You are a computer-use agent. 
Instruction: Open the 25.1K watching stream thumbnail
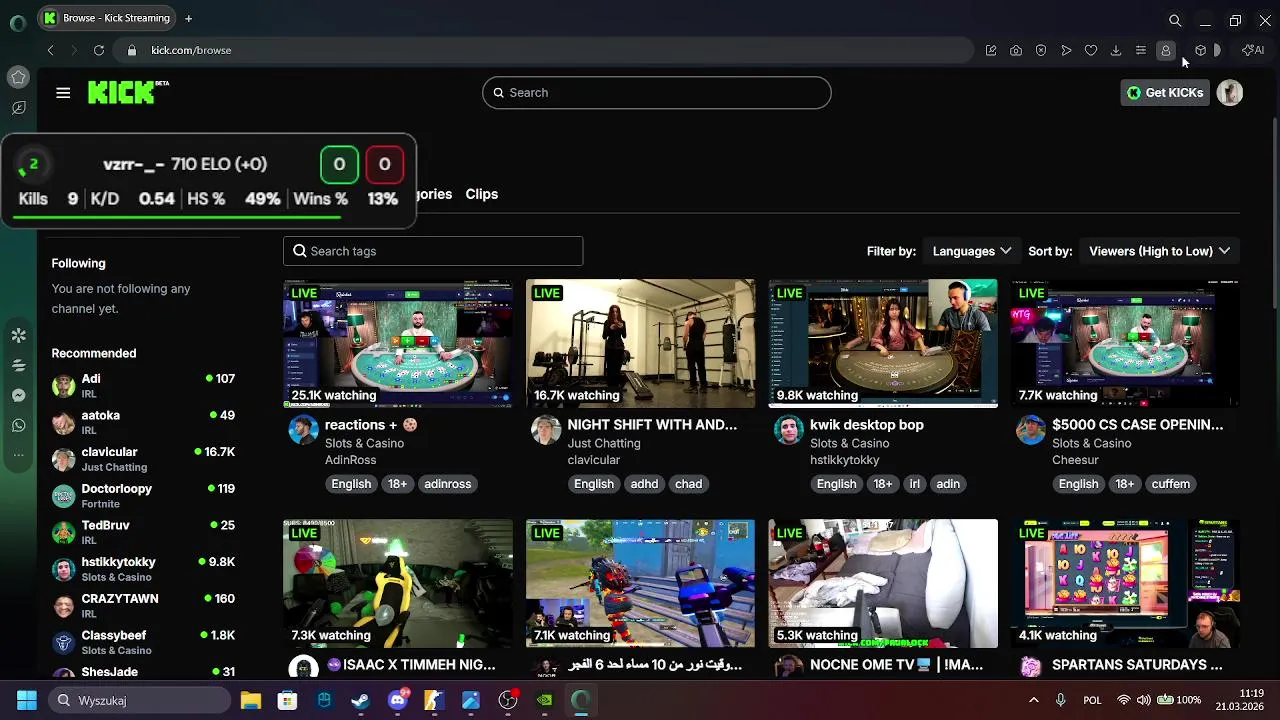pyautogui.click(x=398, y=343)
